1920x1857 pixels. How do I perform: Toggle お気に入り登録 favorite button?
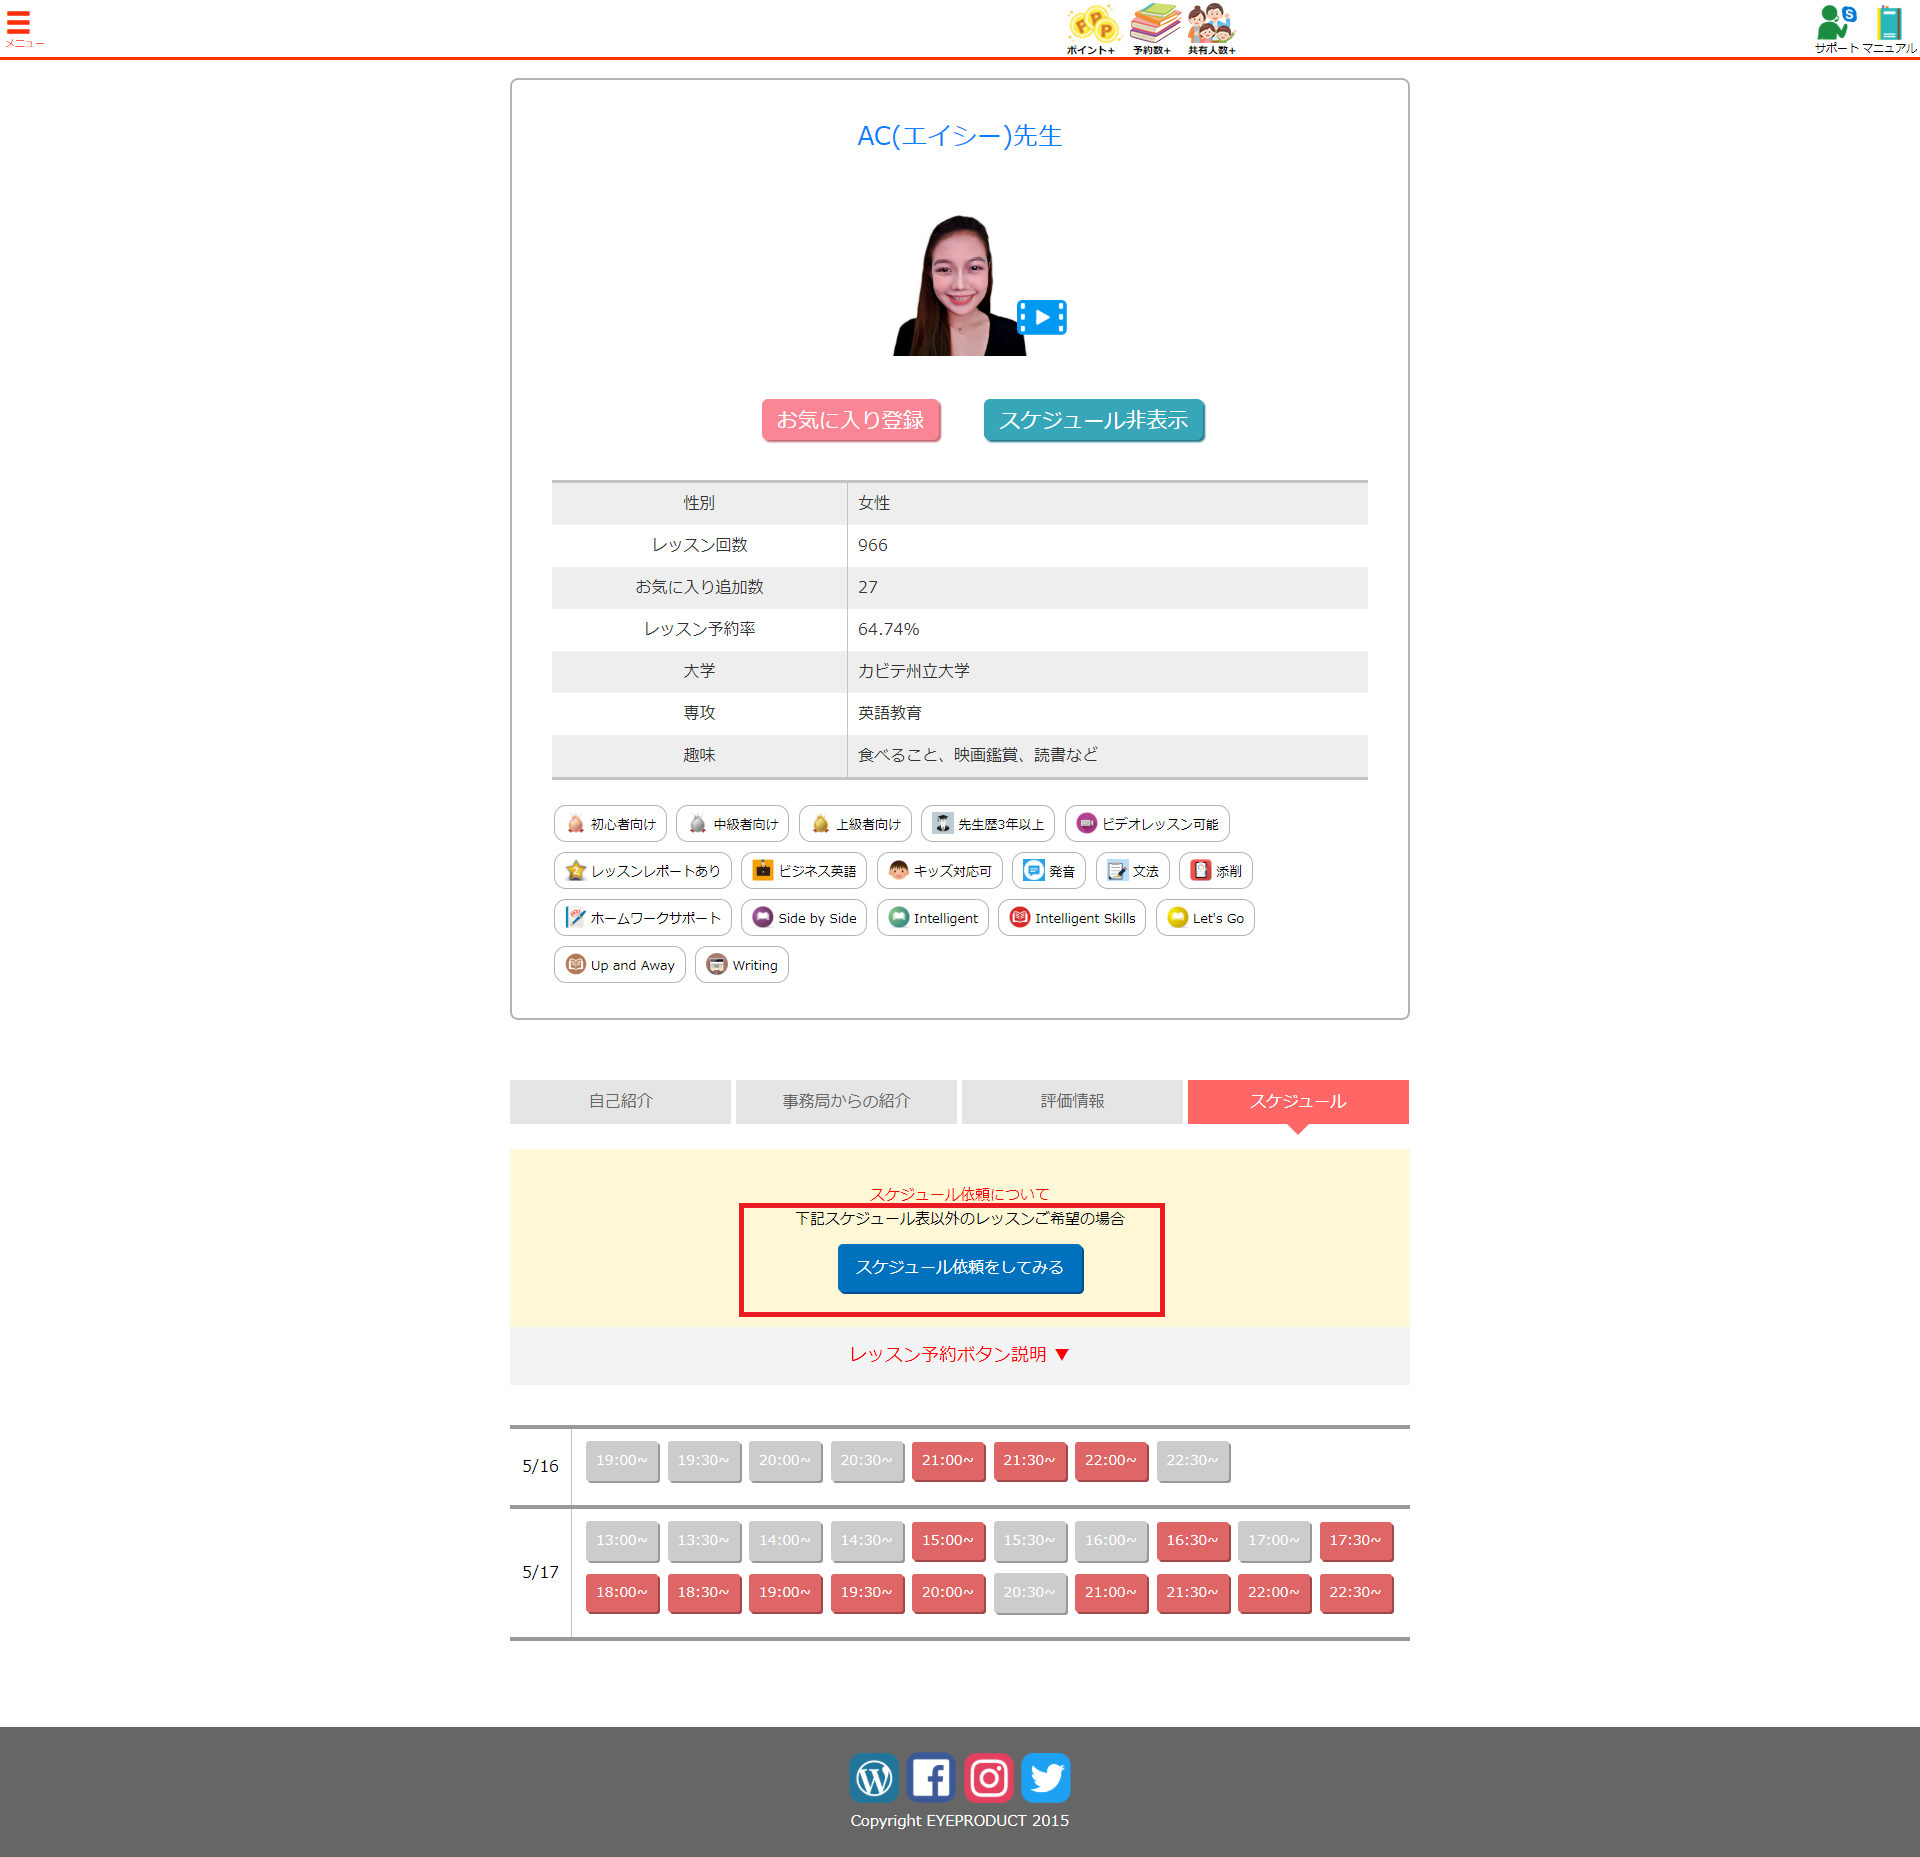point(851,420)
